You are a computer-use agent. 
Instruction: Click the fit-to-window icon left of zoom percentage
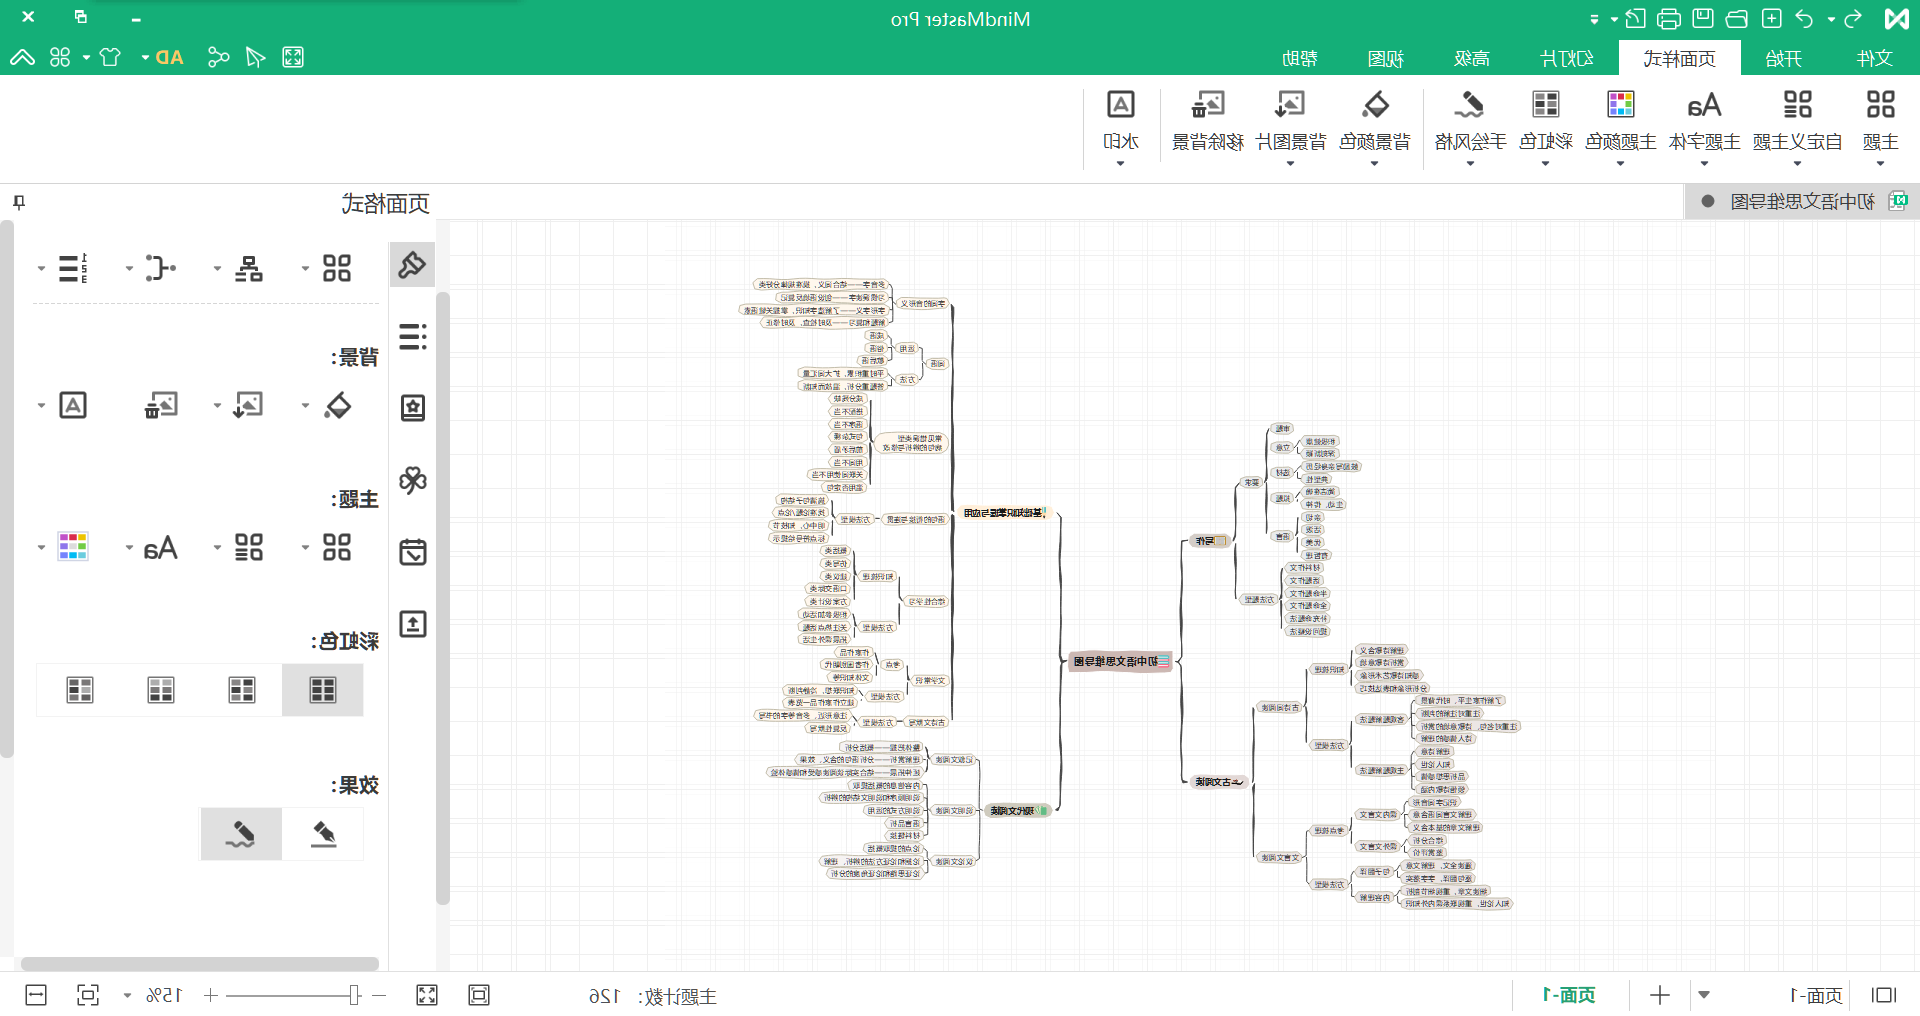coord(88,995)
